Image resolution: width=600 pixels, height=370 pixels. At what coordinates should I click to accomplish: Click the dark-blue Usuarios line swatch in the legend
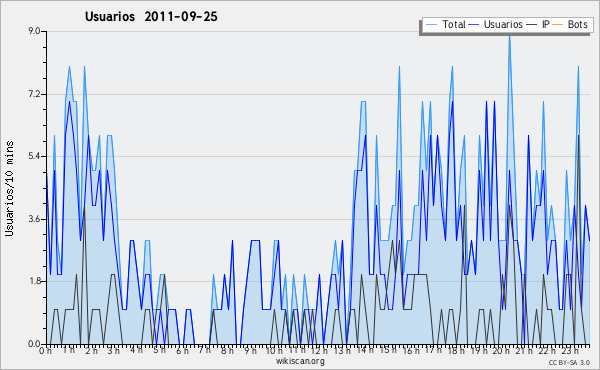point(474,25)
